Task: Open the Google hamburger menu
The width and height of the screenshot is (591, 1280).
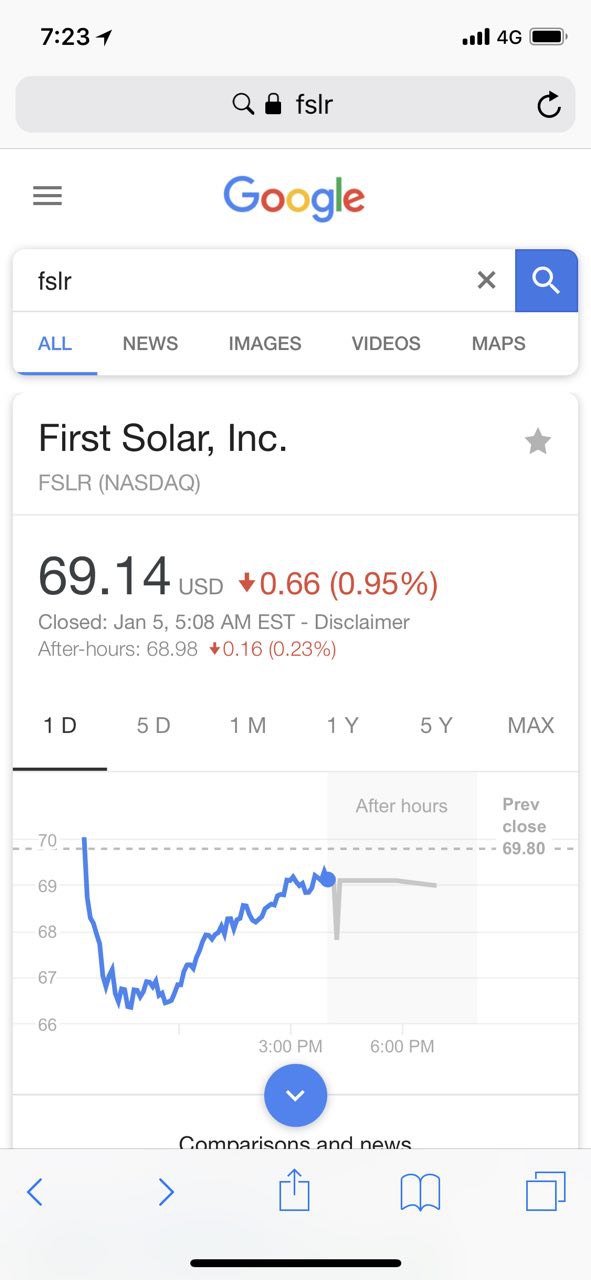Action: (47, 196)
